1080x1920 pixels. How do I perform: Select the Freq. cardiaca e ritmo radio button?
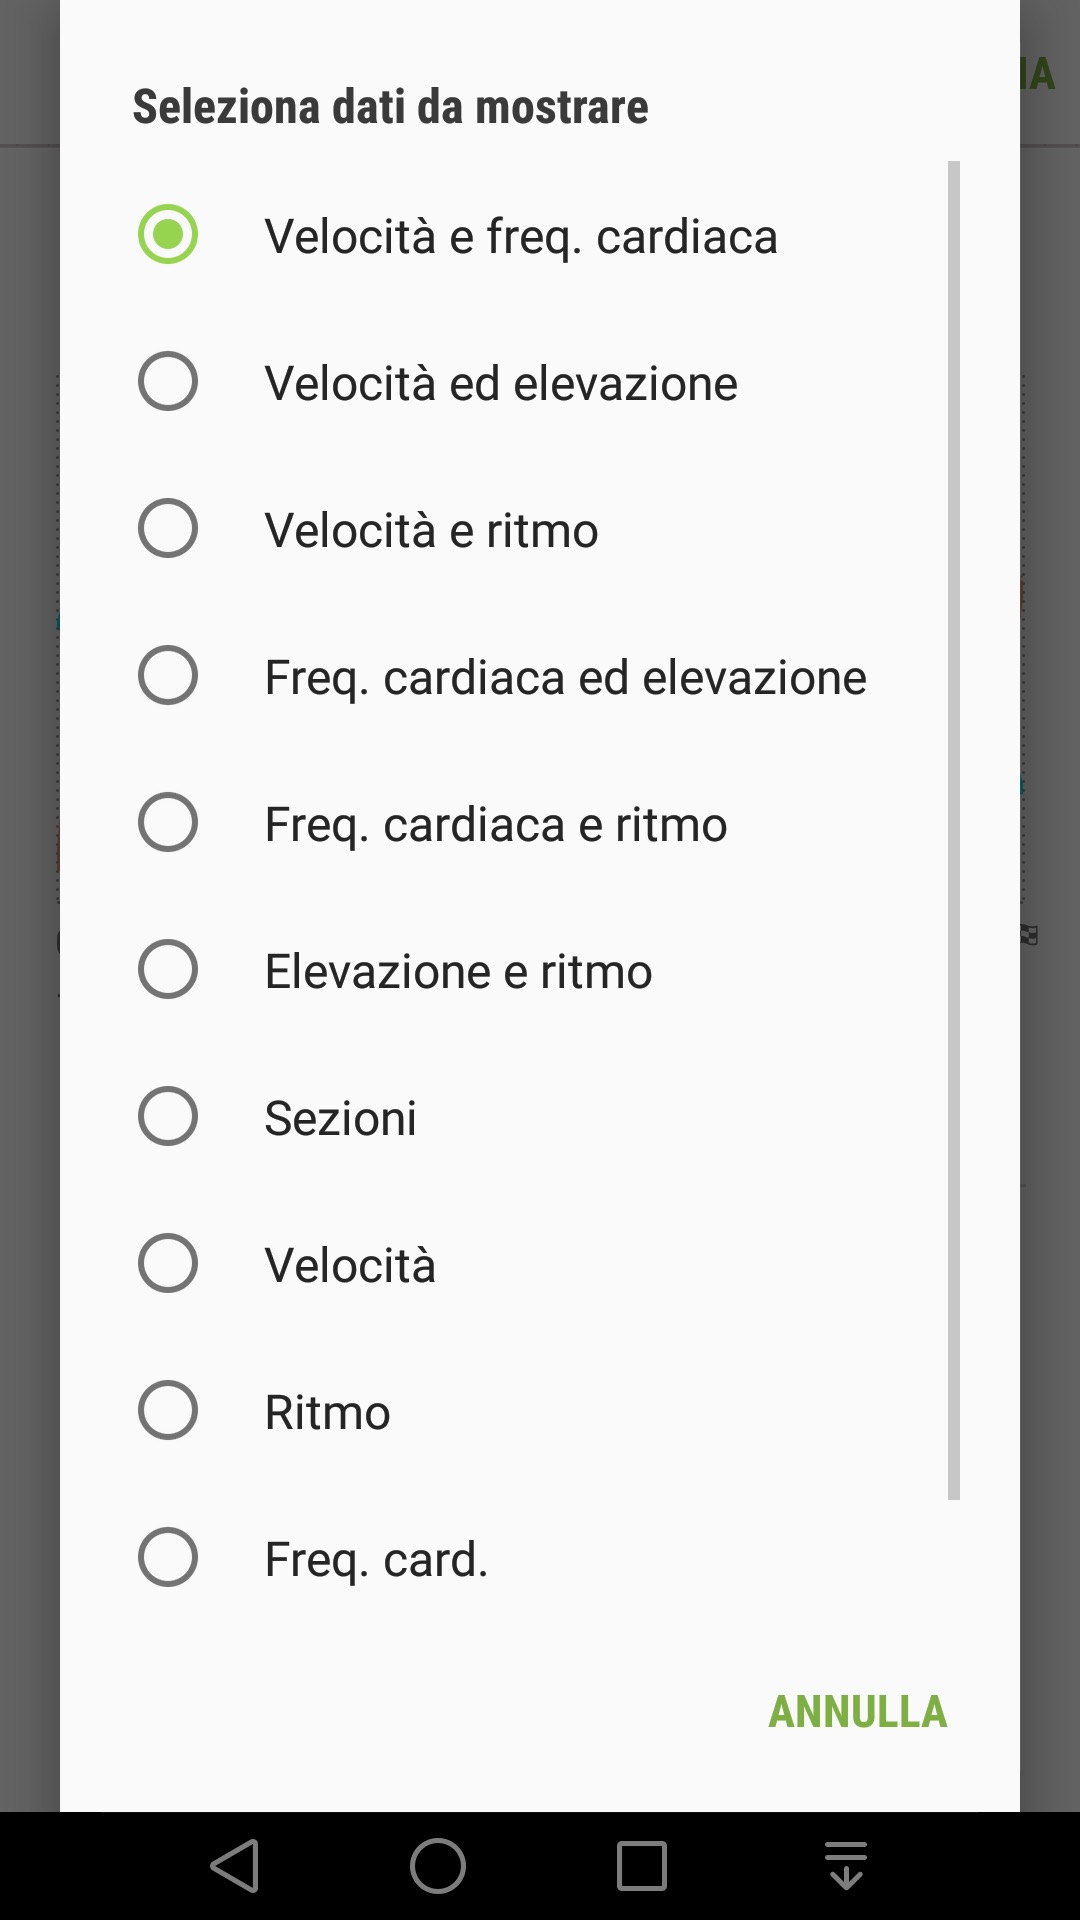click(x=168, y=822)
